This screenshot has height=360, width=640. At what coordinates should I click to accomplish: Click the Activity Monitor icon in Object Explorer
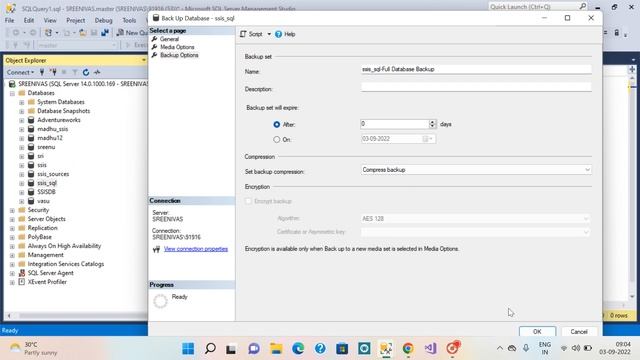click(x=97, y=72)
